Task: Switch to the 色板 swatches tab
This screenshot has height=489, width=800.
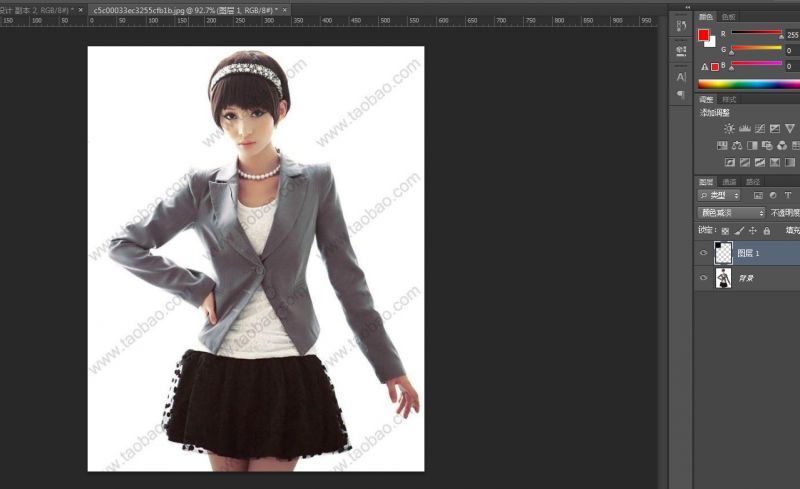Action: [729, 17]
